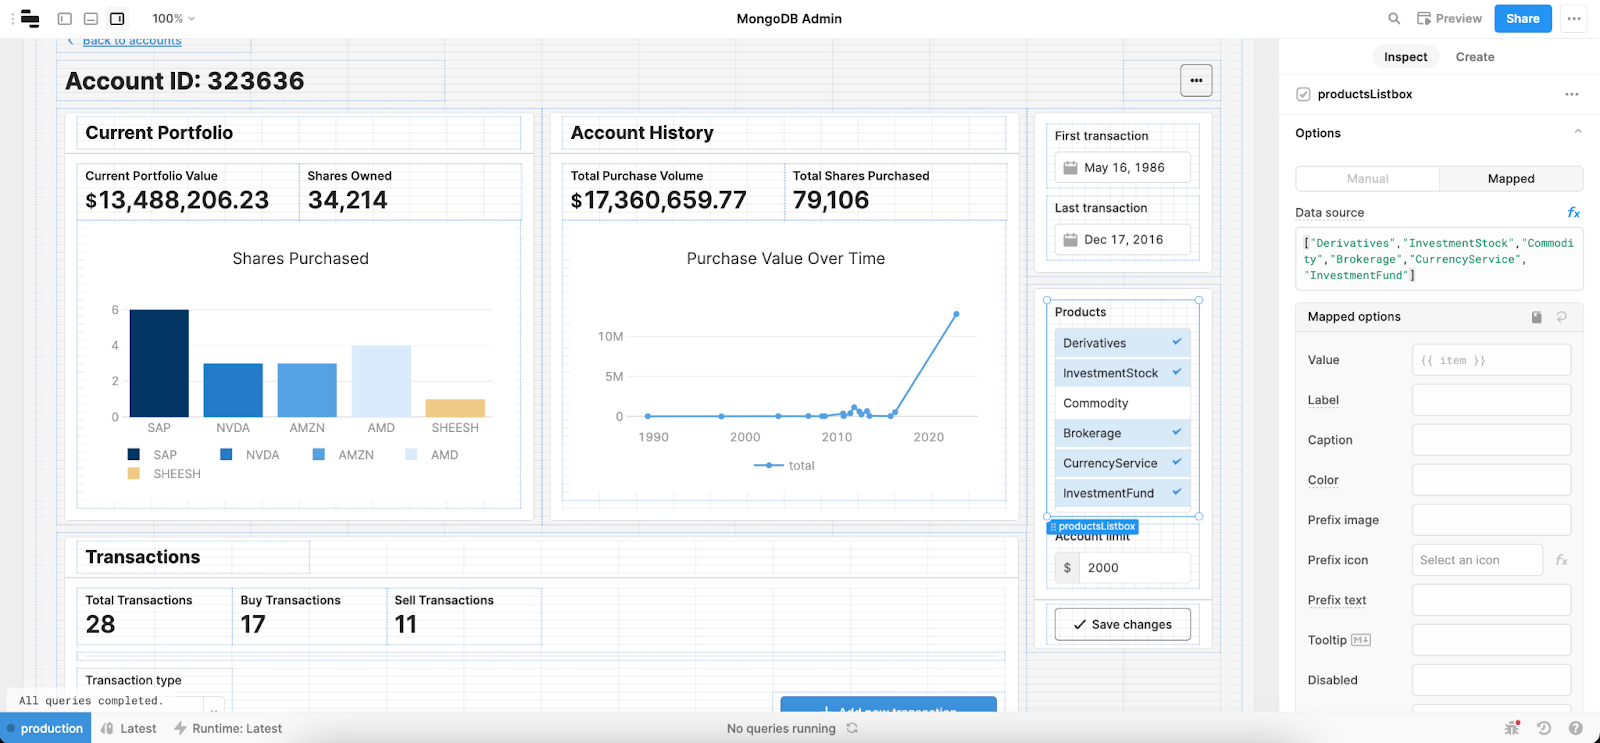Click the back arrow beside Back to accounts
This screenshot has width=1600, height=743.
coord(71,41)
